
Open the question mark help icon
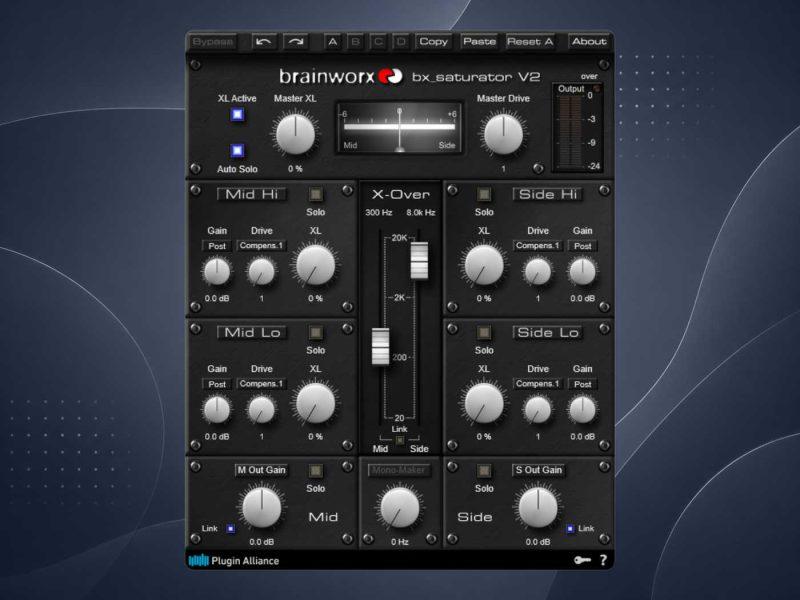[603, 560]
